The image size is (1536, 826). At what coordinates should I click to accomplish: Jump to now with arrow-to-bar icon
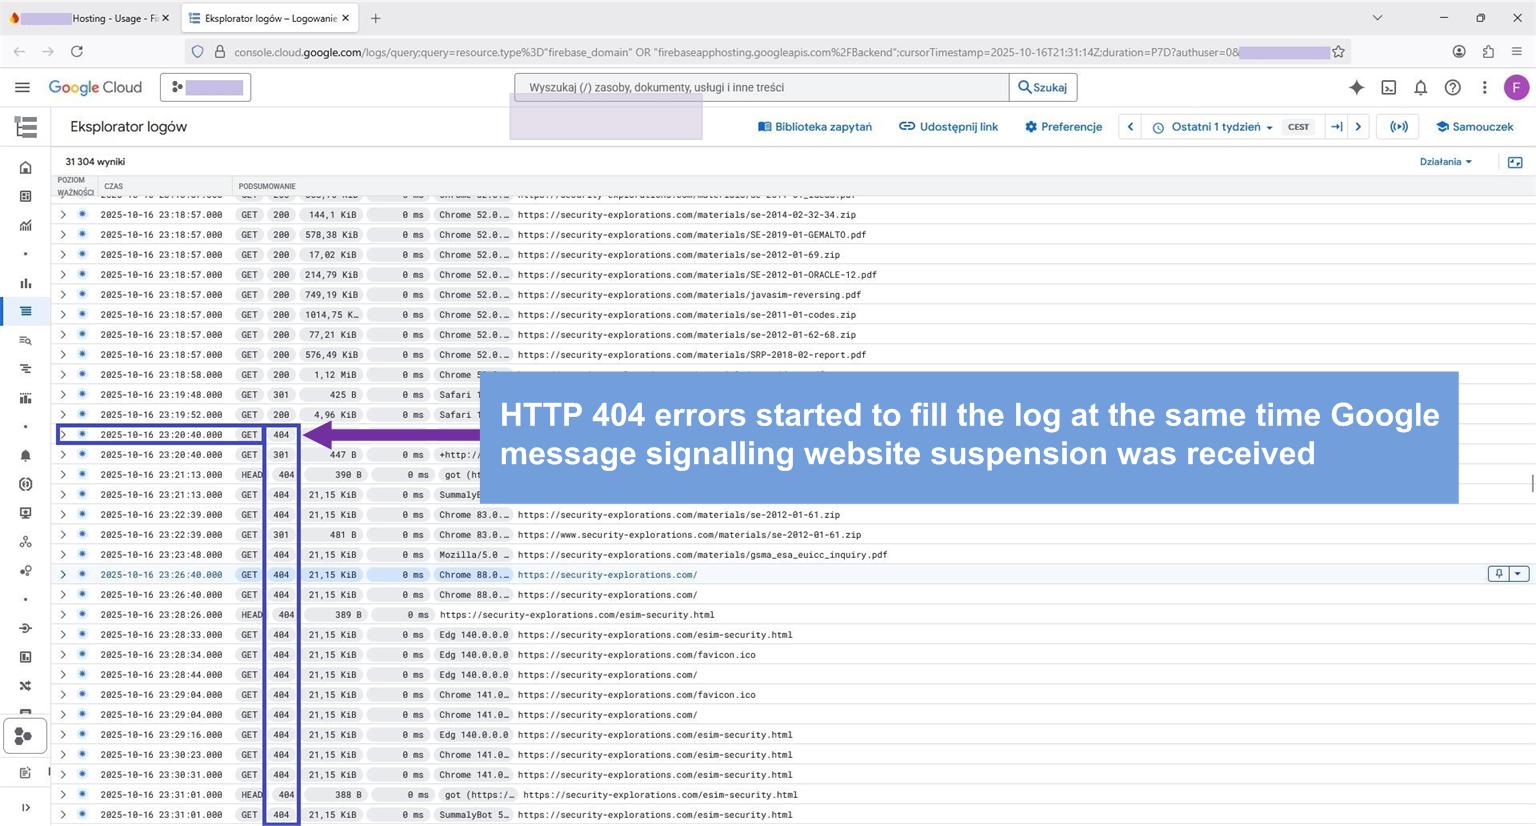1336,127
